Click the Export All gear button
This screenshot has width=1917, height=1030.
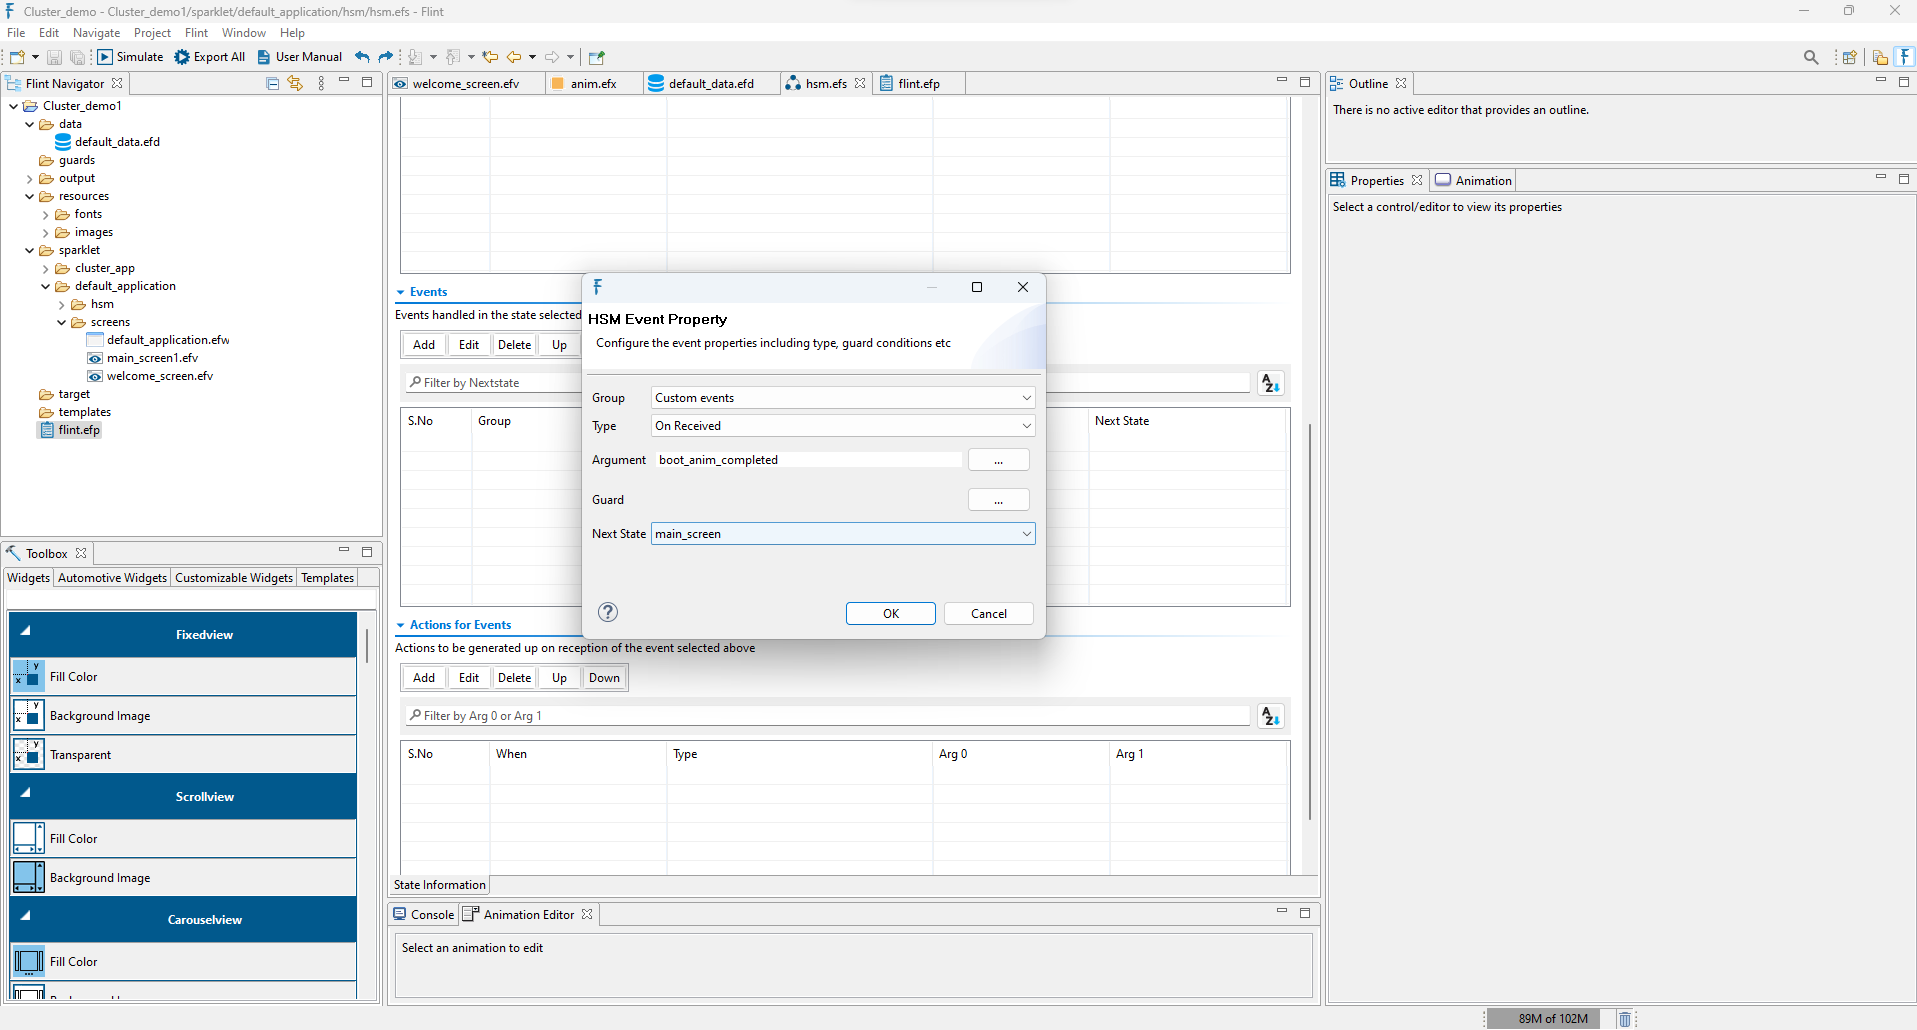click(x=209, y=57)
